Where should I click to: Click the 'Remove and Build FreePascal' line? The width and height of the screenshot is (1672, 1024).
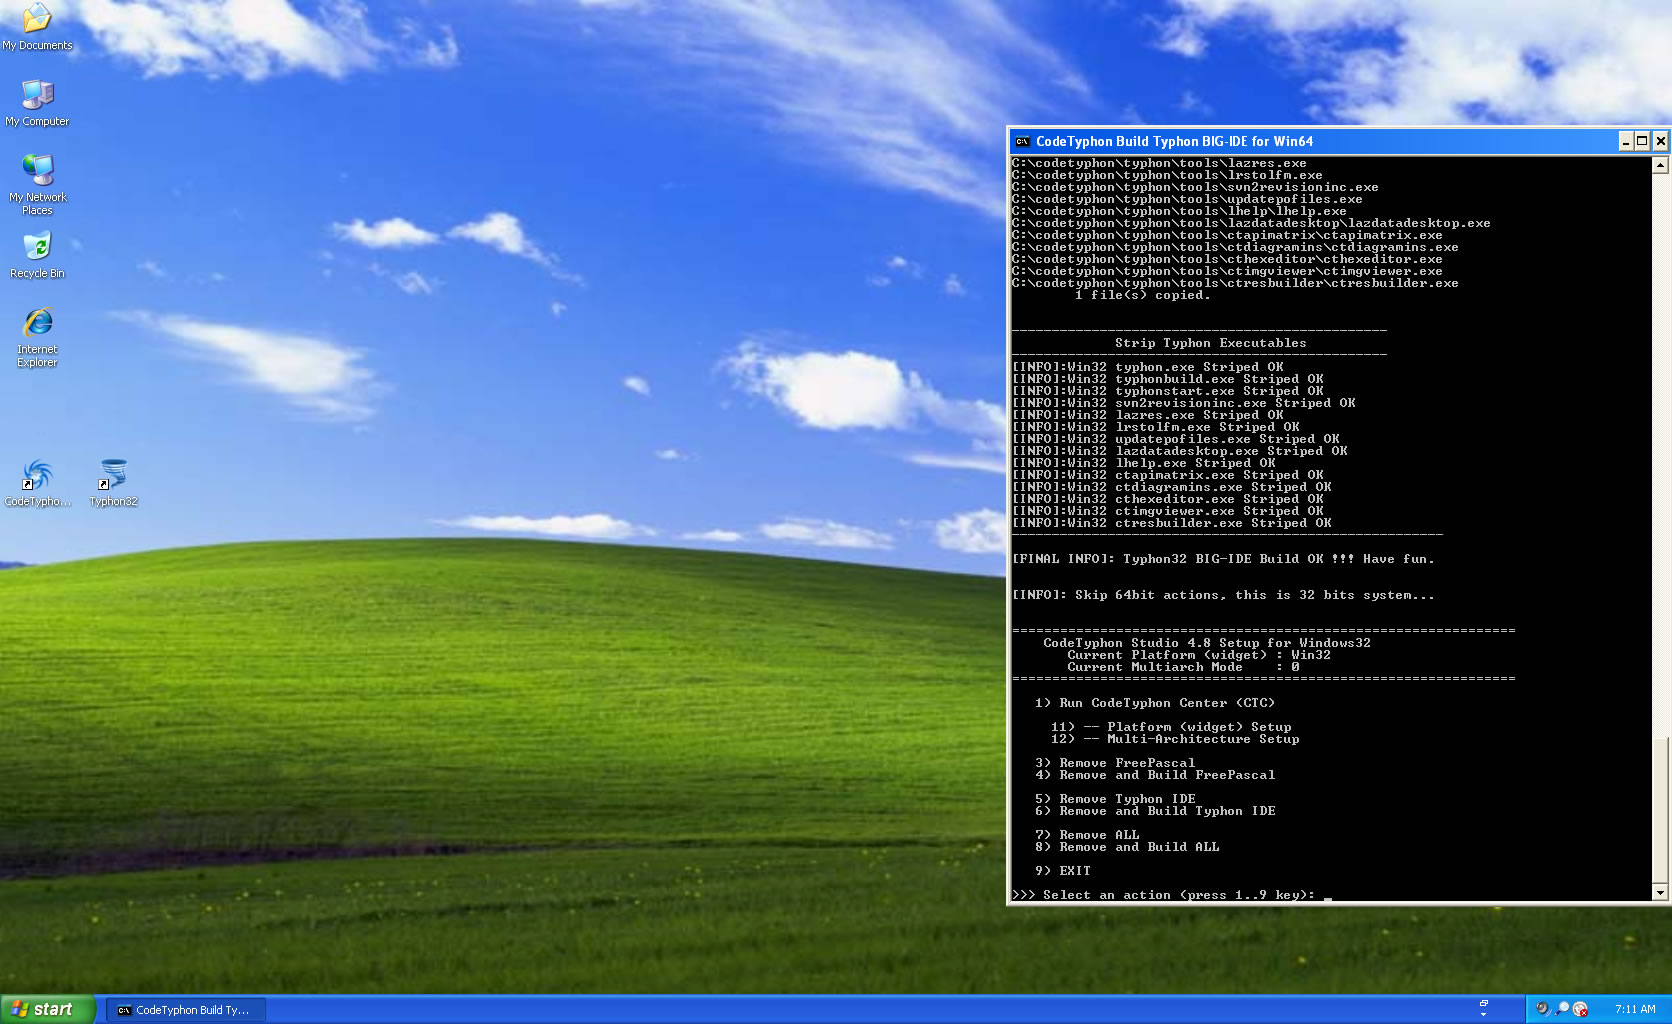coord(1155,775)
